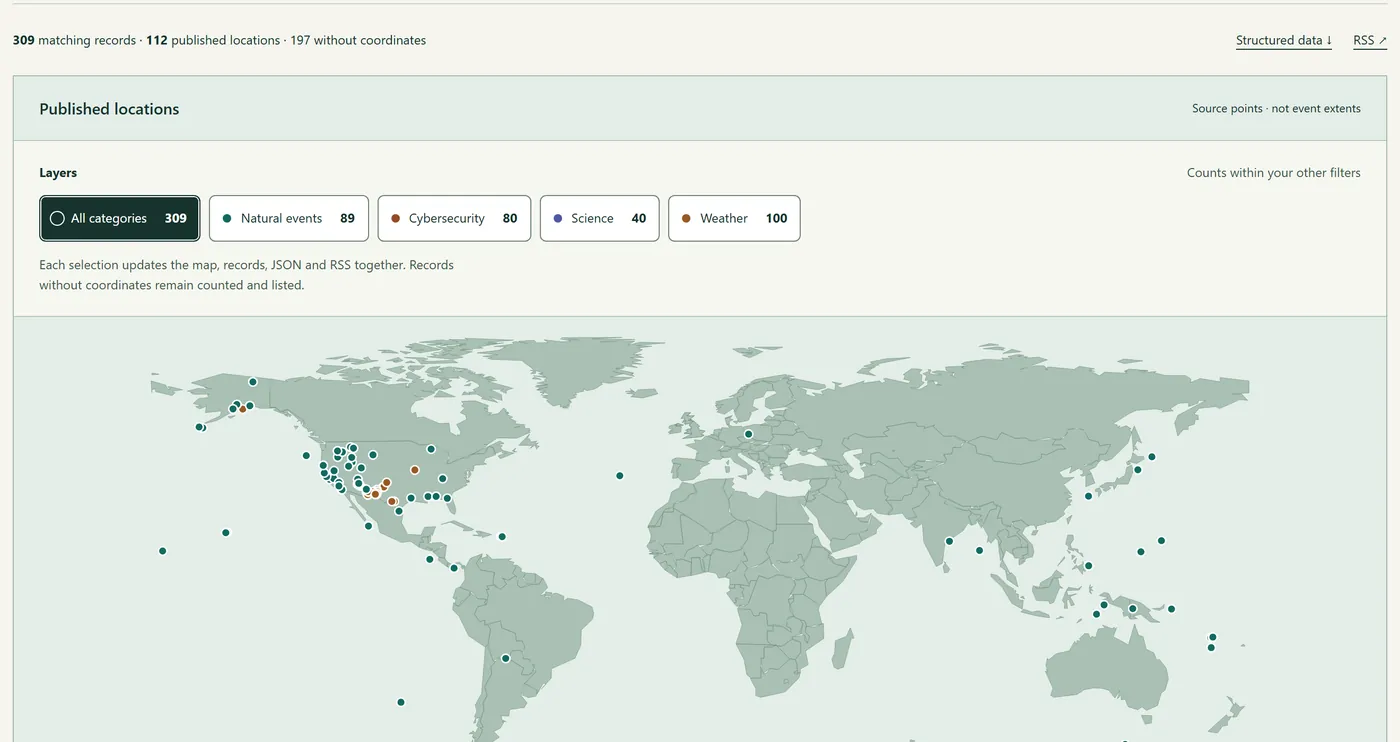Click the marker in Florida
The width and height of the screenshot is (1400, 742).
tap(448, 497)
